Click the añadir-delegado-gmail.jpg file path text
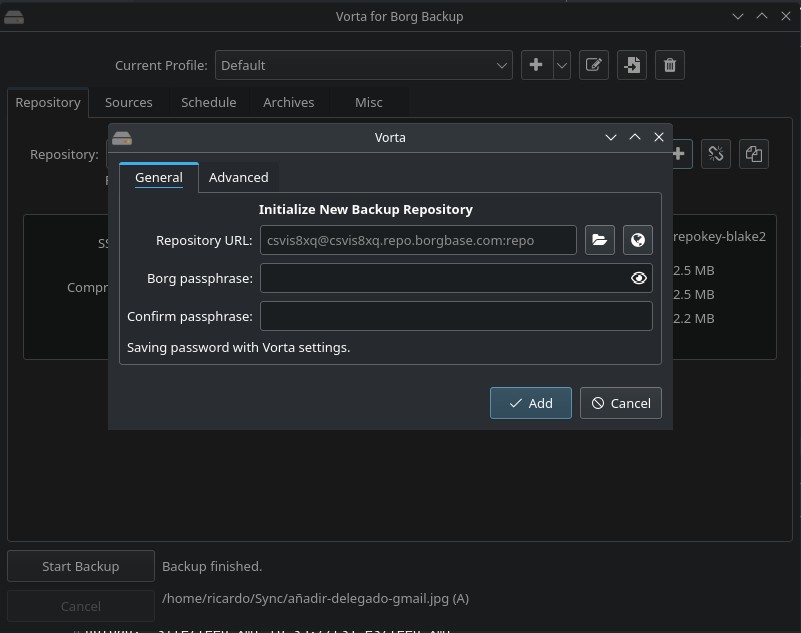Image resolution: width=801 pixels, height=633 pixels. pos(316,598)
